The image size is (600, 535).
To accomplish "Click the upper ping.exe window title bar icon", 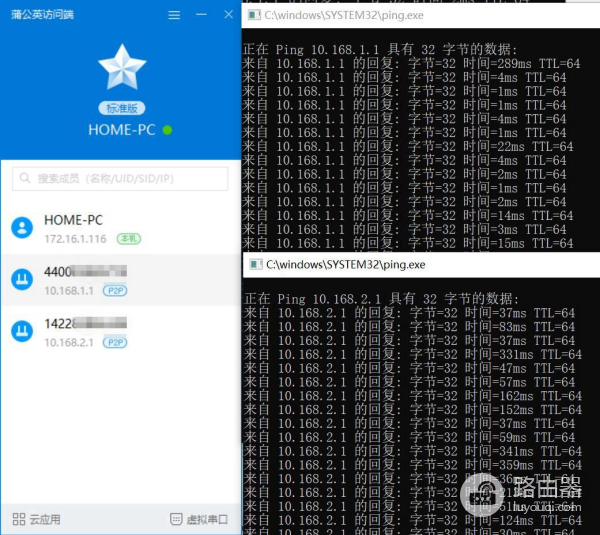I will point(254,16).
